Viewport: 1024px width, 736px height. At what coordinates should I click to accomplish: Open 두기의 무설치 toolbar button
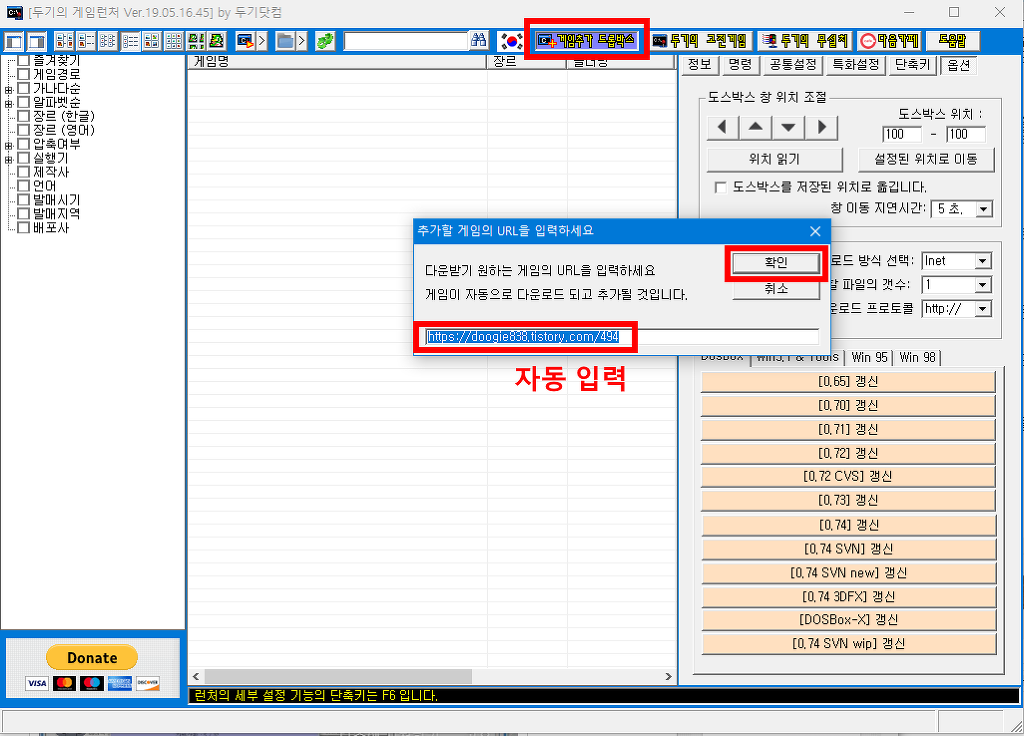click(x=805, y=41)
